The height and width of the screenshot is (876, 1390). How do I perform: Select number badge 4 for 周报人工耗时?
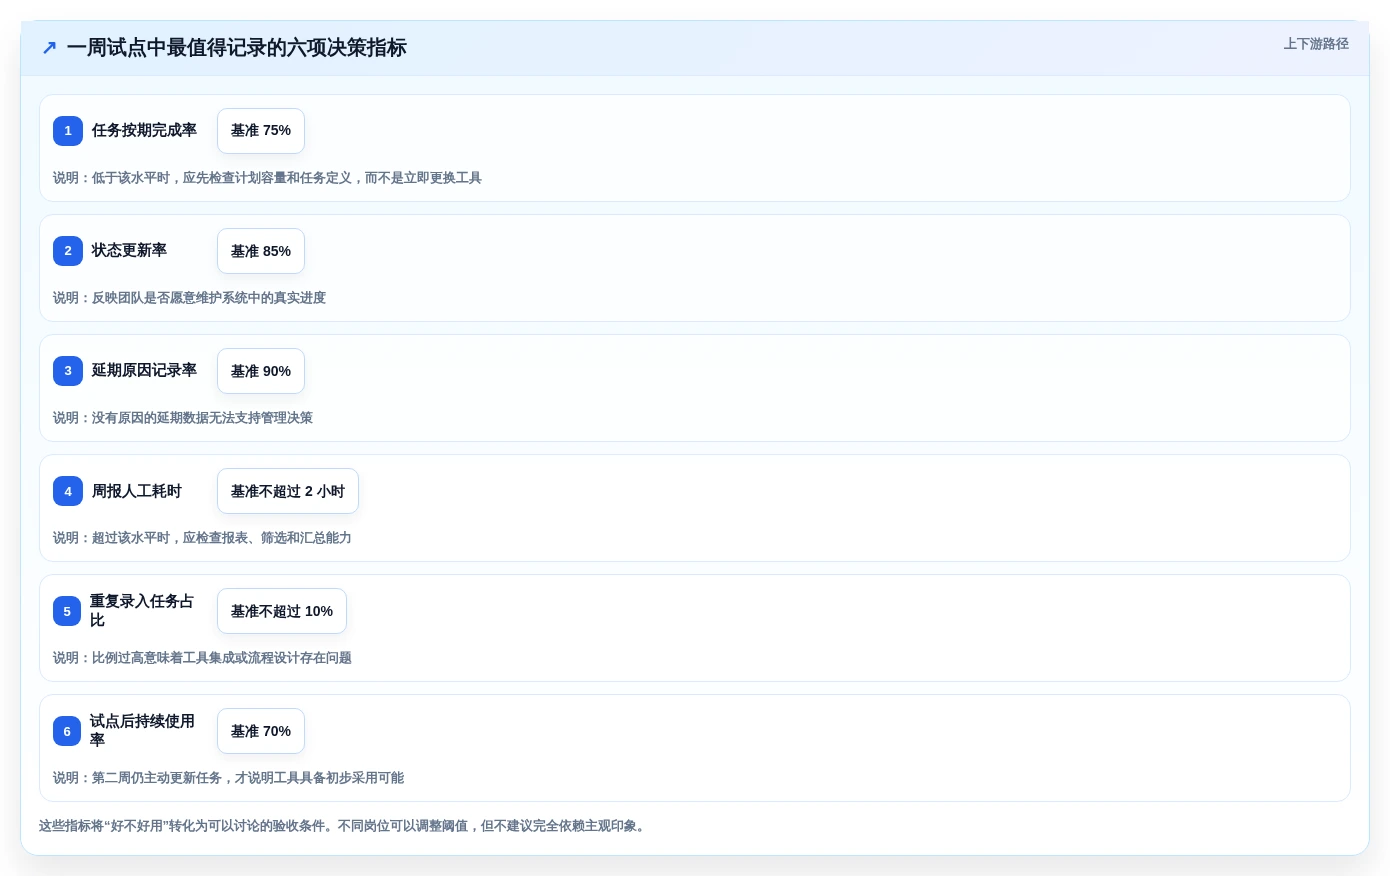[x=68, y=491]
